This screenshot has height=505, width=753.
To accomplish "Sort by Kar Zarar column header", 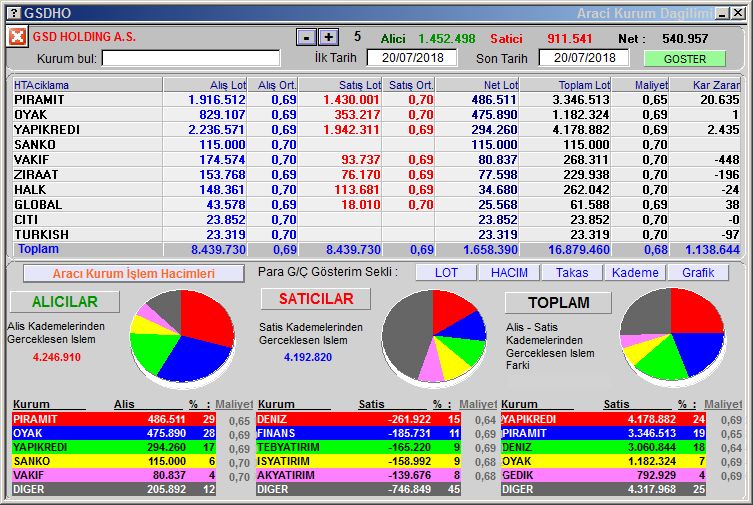I will [704, 85].
